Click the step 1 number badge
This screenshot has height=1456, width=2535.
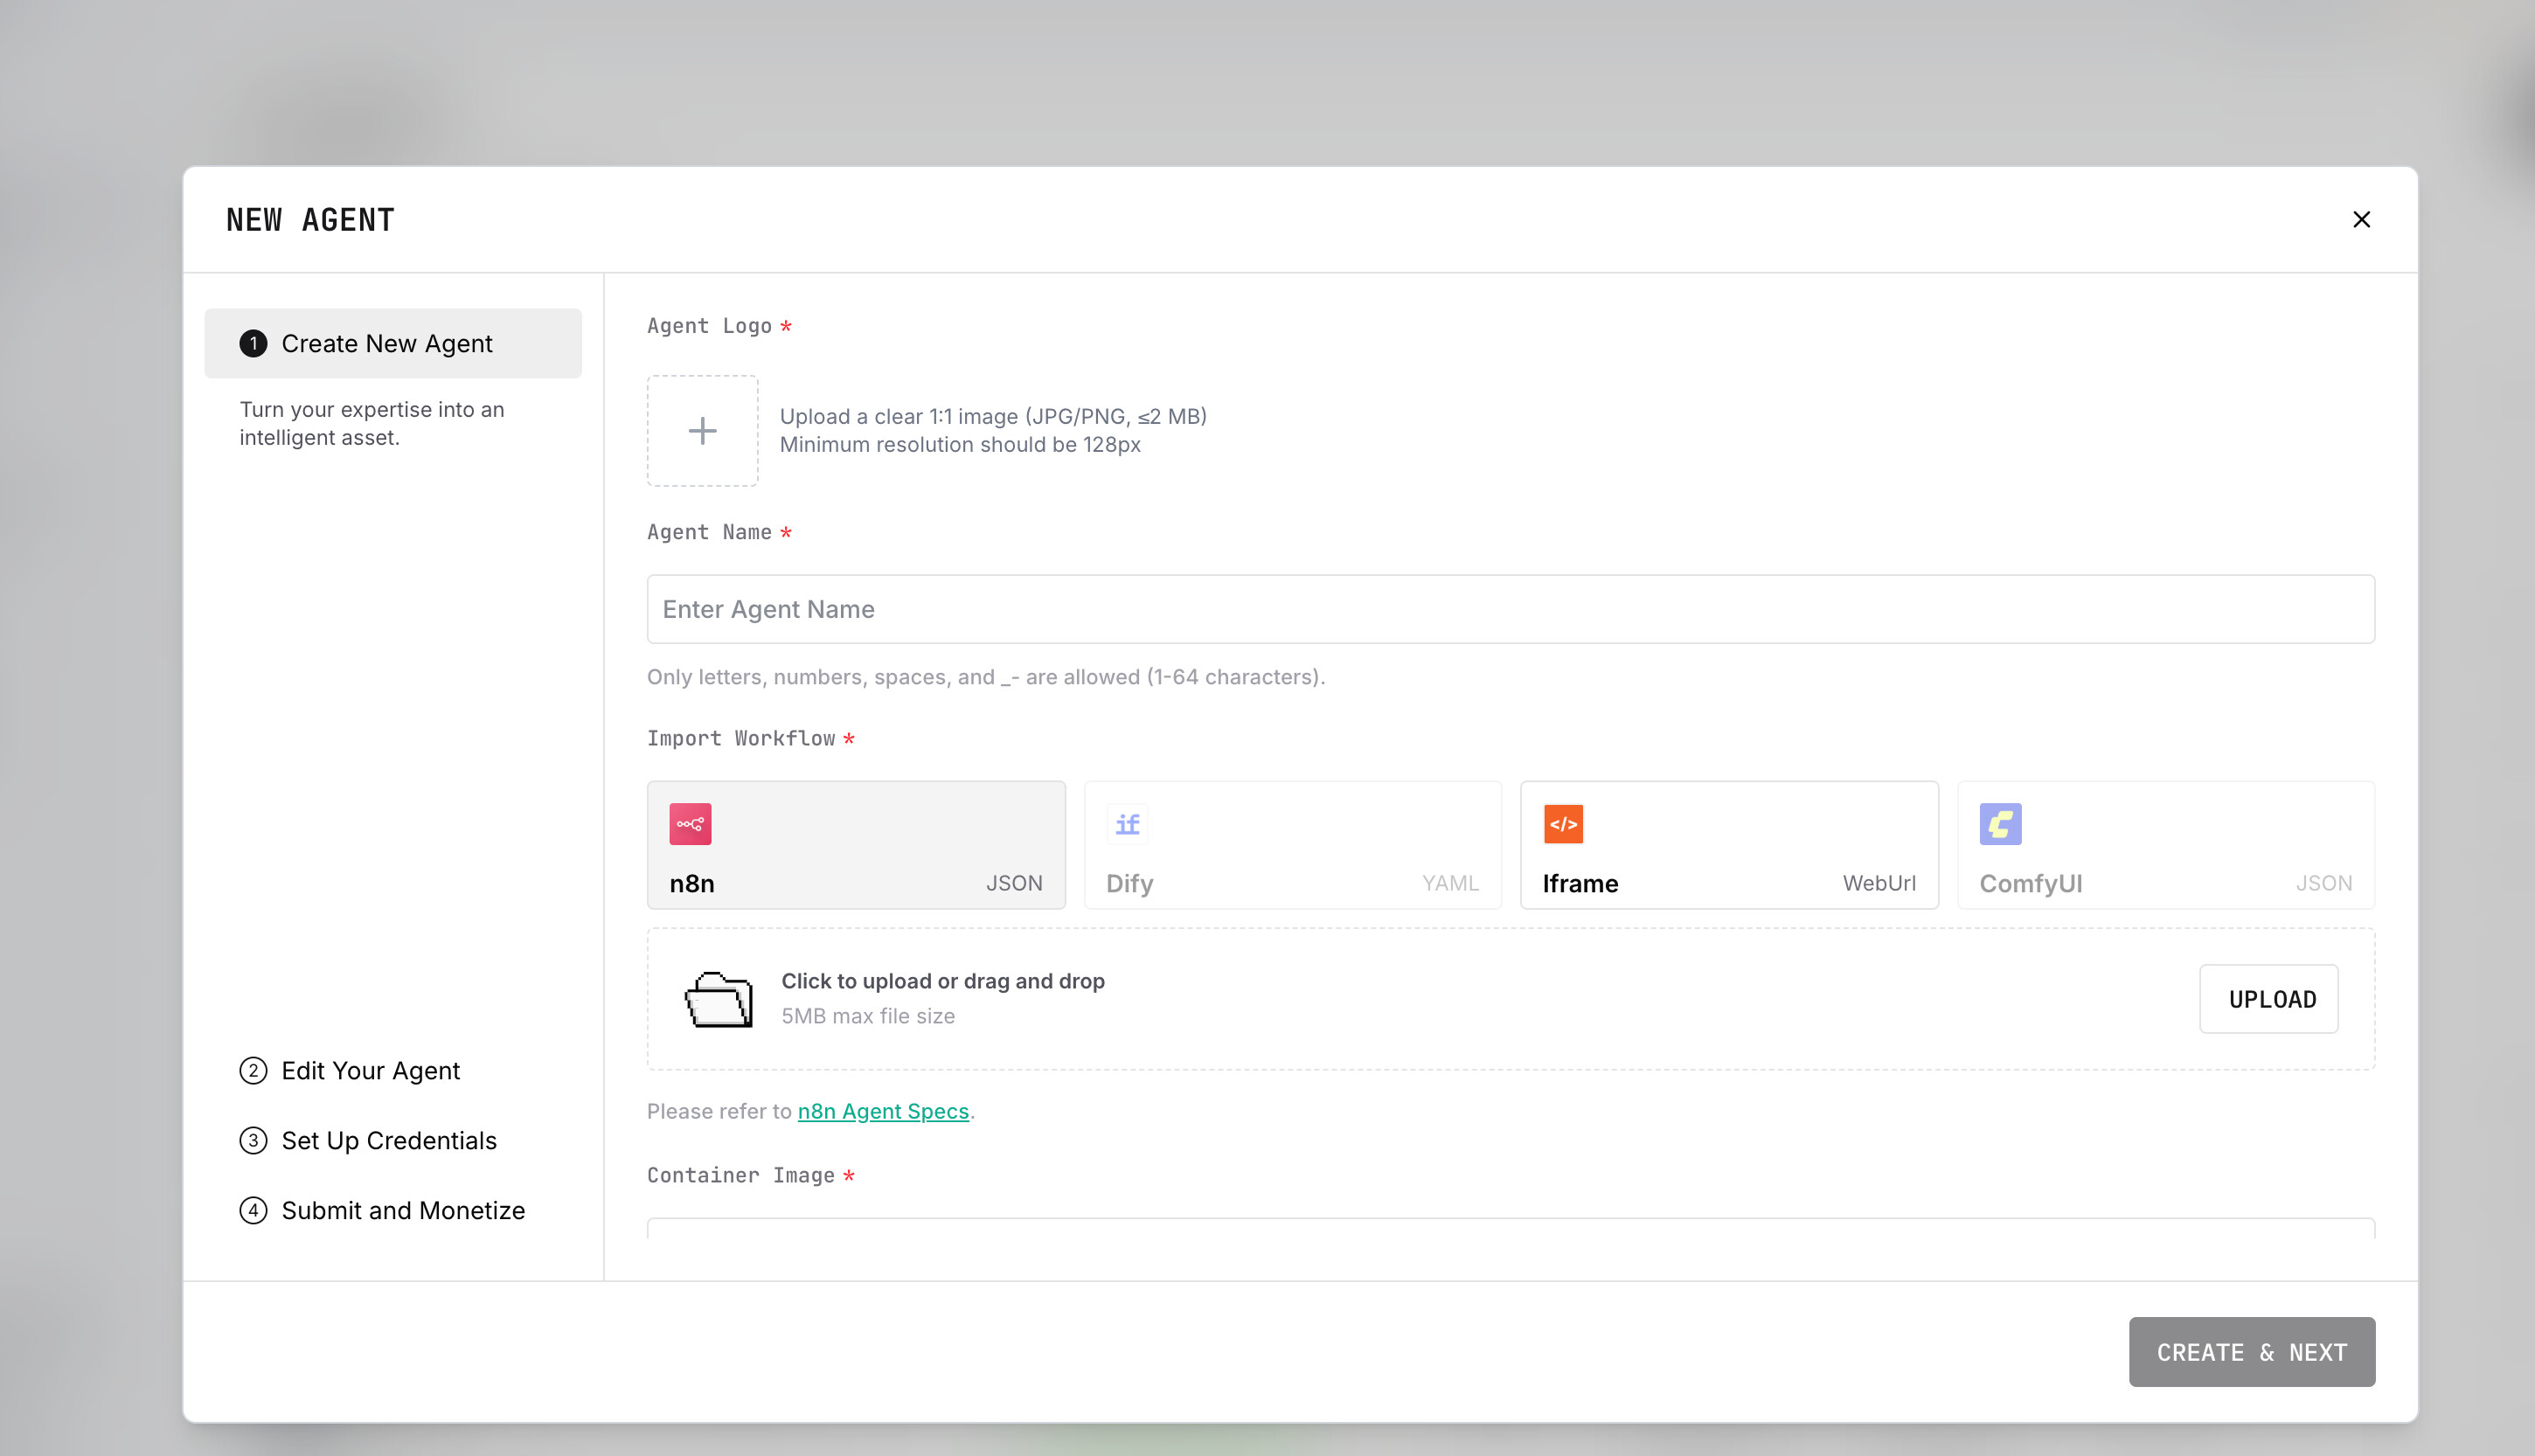coord(253,344)
